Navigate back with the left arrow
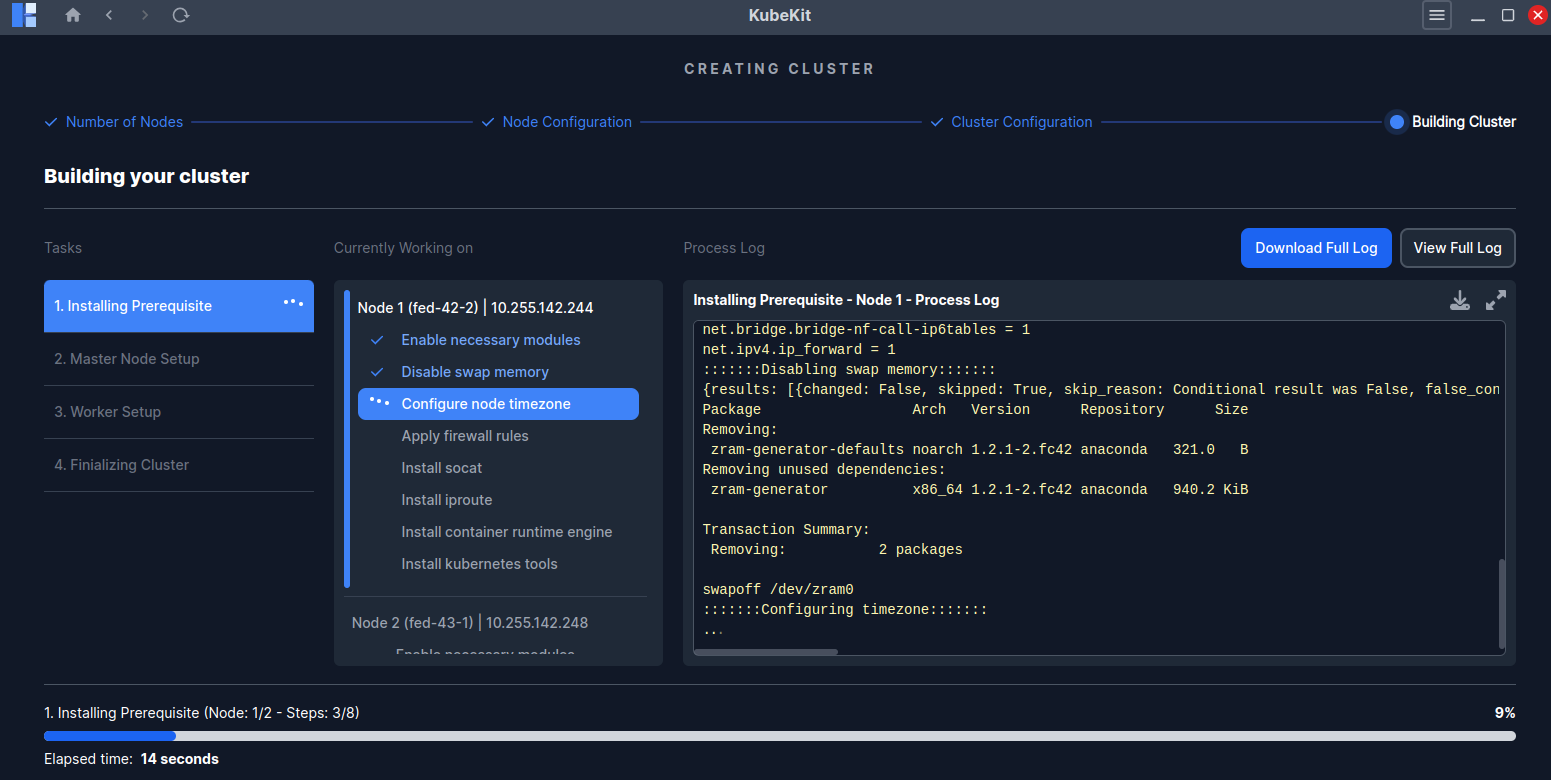This screenshot has height=780, width=1551. click(109, 15)
